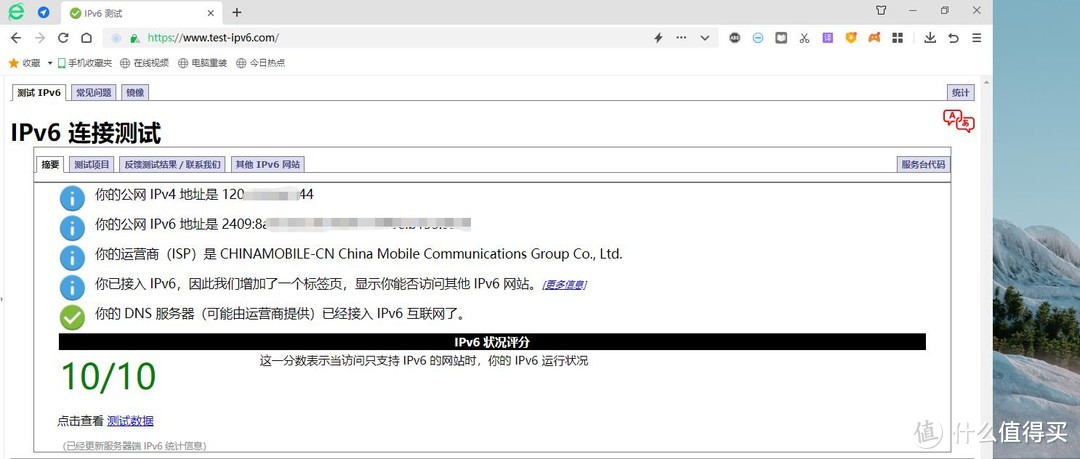Click the info icon beside the IPv6 address
The image size is (1080, 459).
tap(72, 227)
